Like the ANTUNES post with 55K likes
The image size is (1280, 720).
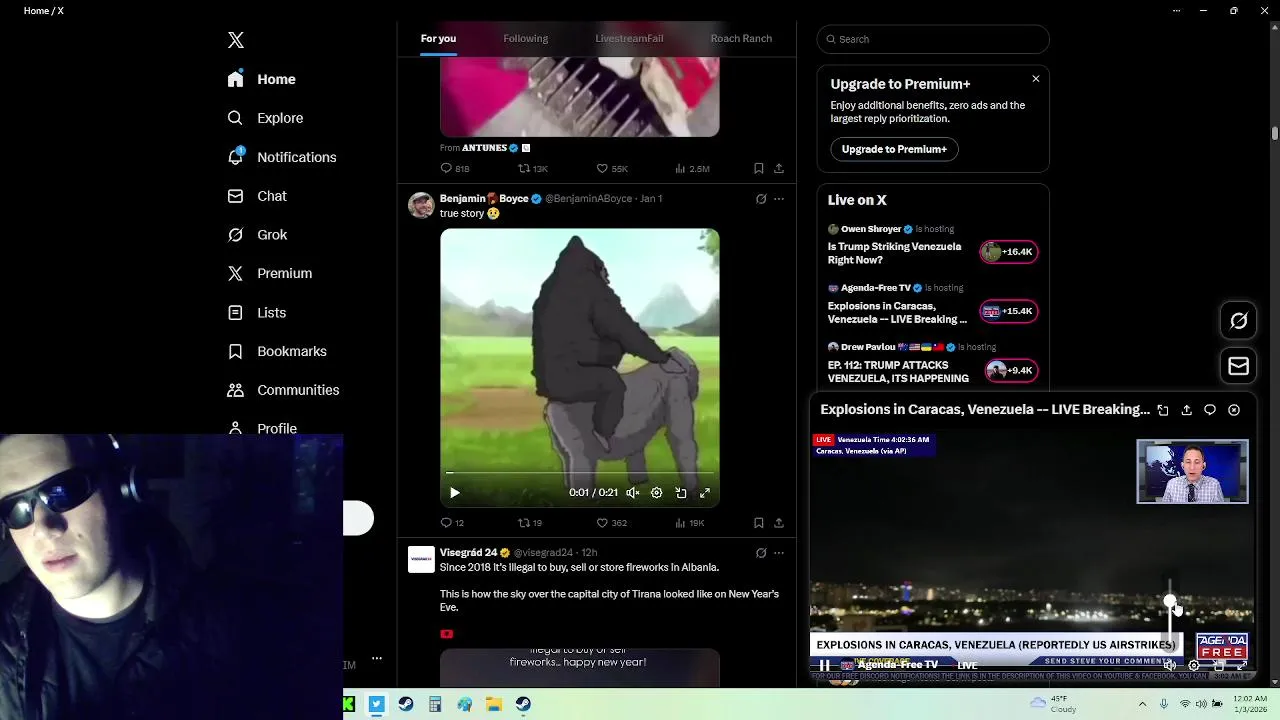612,169
